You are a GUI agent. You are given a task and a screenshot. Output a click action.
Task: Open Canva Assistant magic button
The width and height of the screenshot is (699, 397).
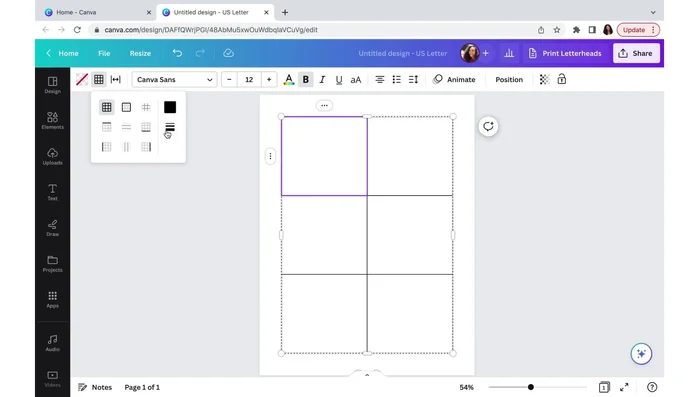[641, 354]
